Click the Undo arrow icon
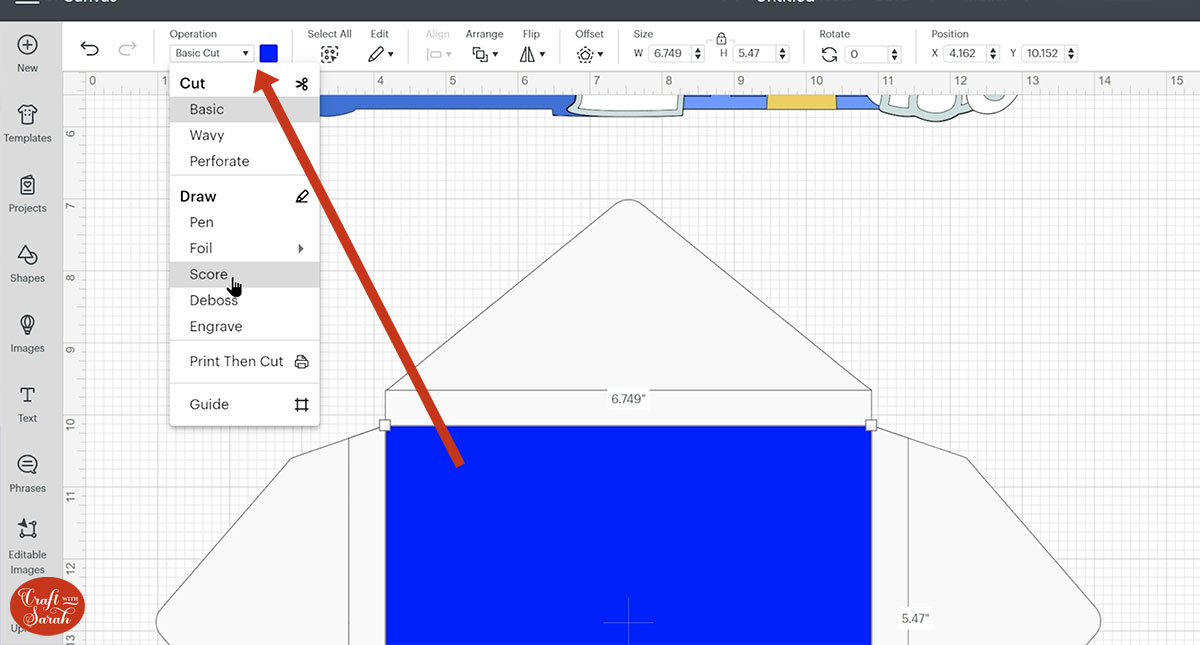The height and width of the screenshot is (645, 1200). [x=90, y=50]
